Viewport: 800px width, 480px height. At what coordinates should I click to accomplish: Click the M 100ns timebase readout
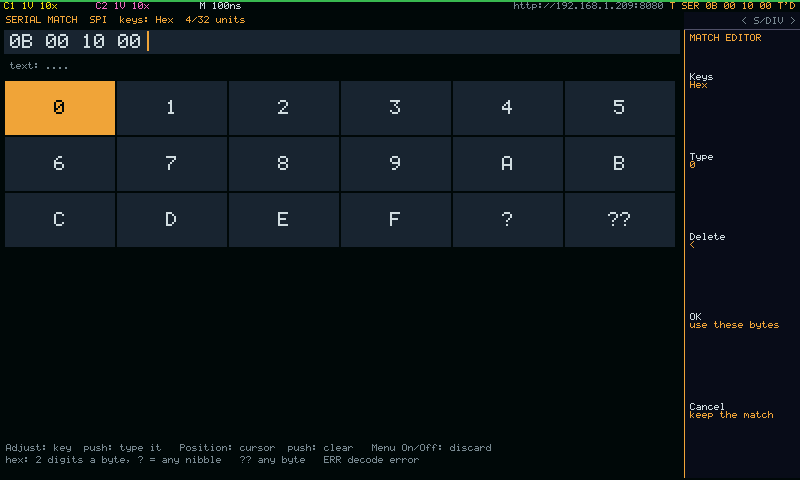click(220, 6)
